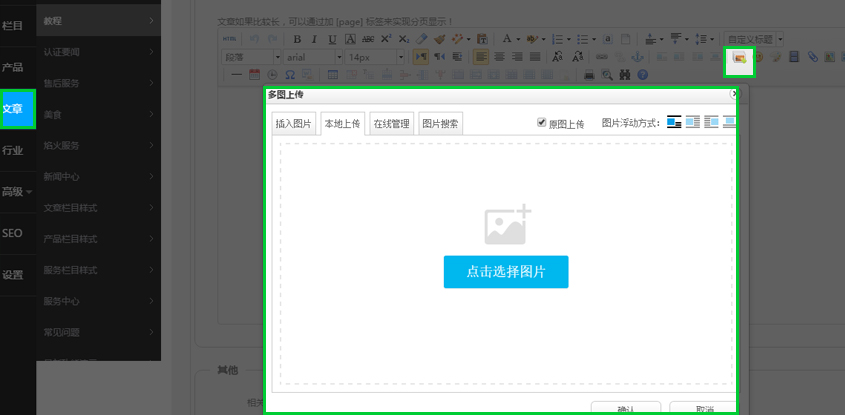Click the print icon in editor toolbar

(x=590, y=75)
